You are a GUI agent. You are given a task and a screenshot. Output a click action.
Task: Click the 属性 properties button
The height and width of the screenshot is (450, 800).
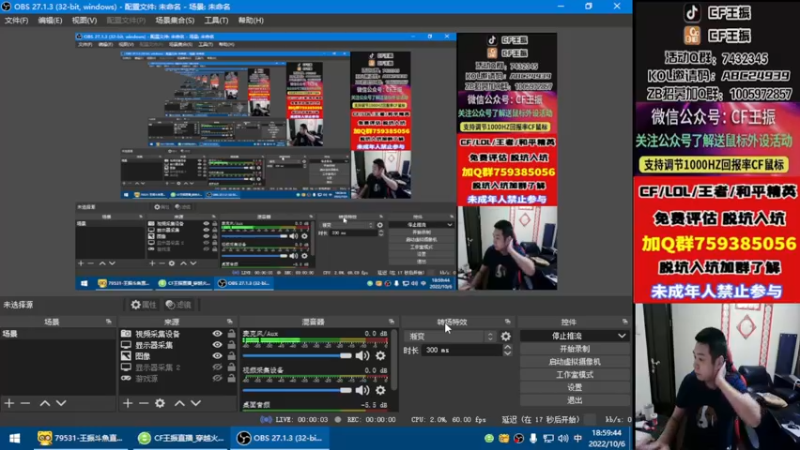(143, 305)
